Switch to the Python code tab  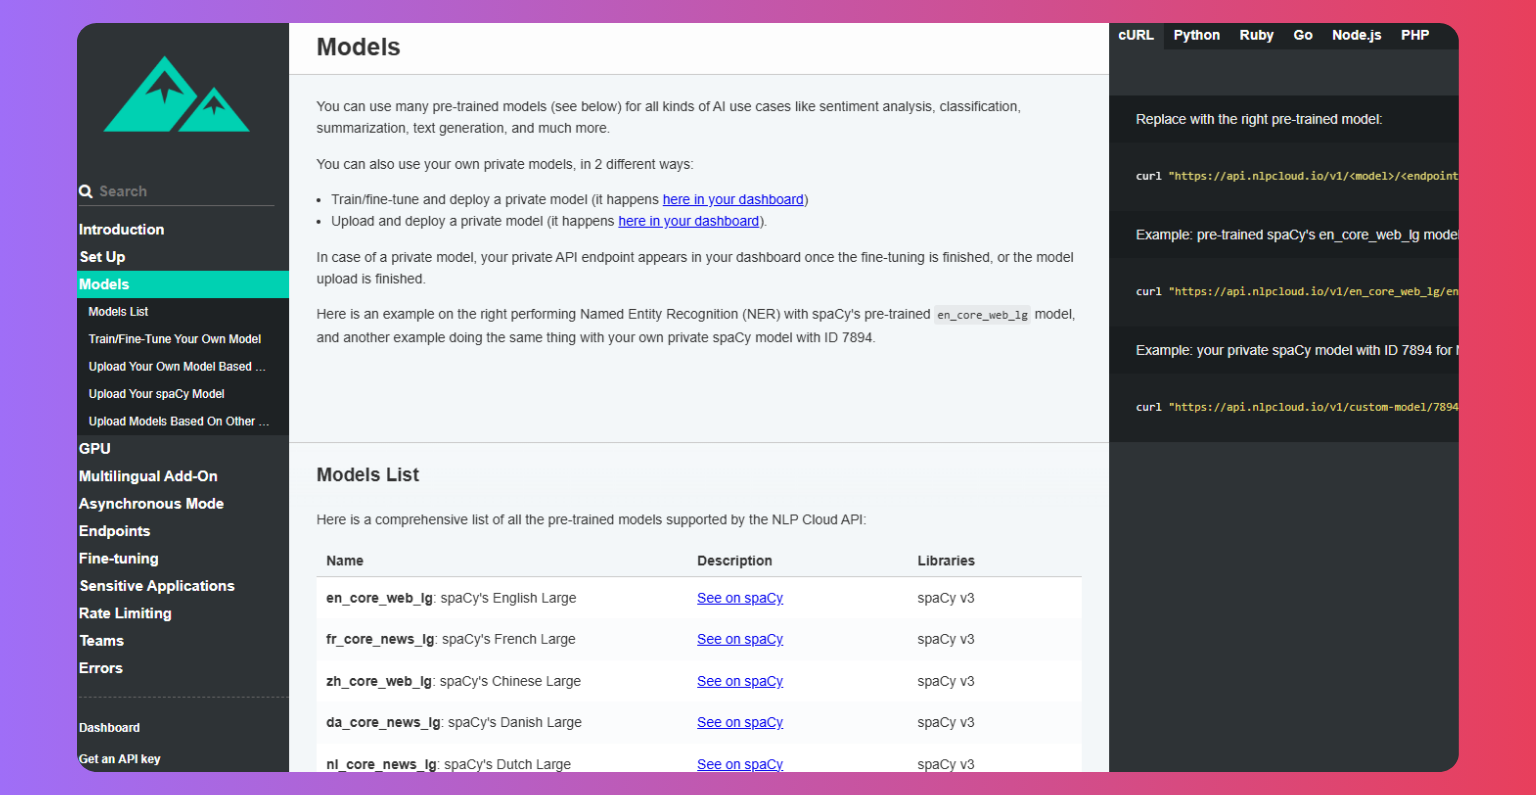[1196, 35]
